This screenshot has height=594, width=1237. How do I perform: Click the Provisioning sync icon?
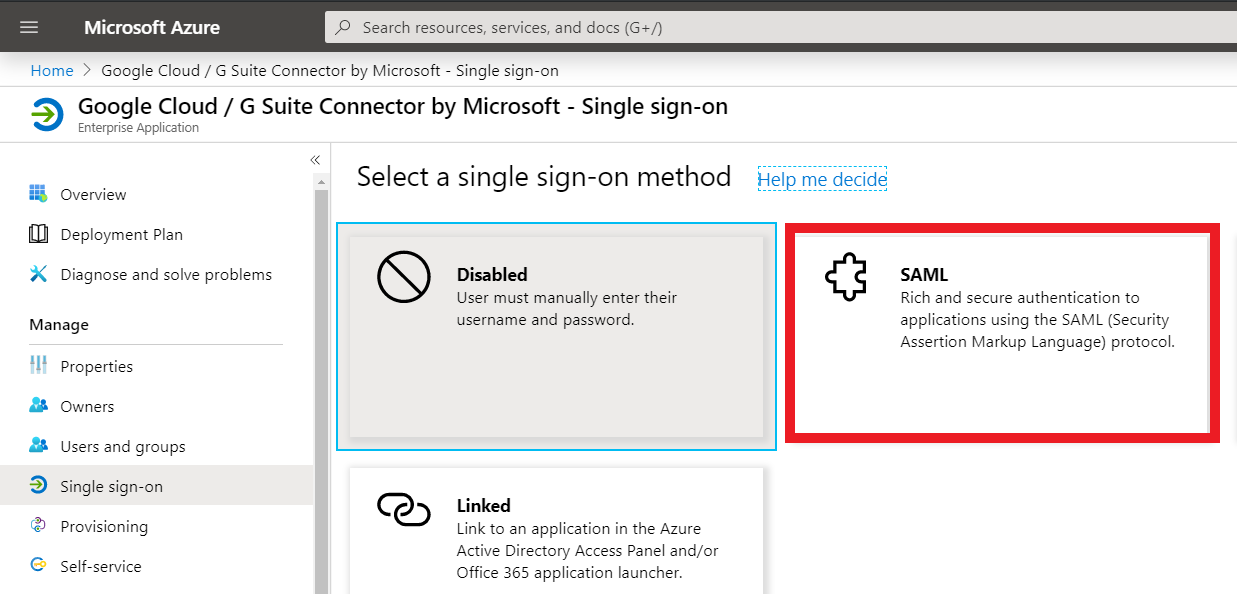tap(39, 526)
